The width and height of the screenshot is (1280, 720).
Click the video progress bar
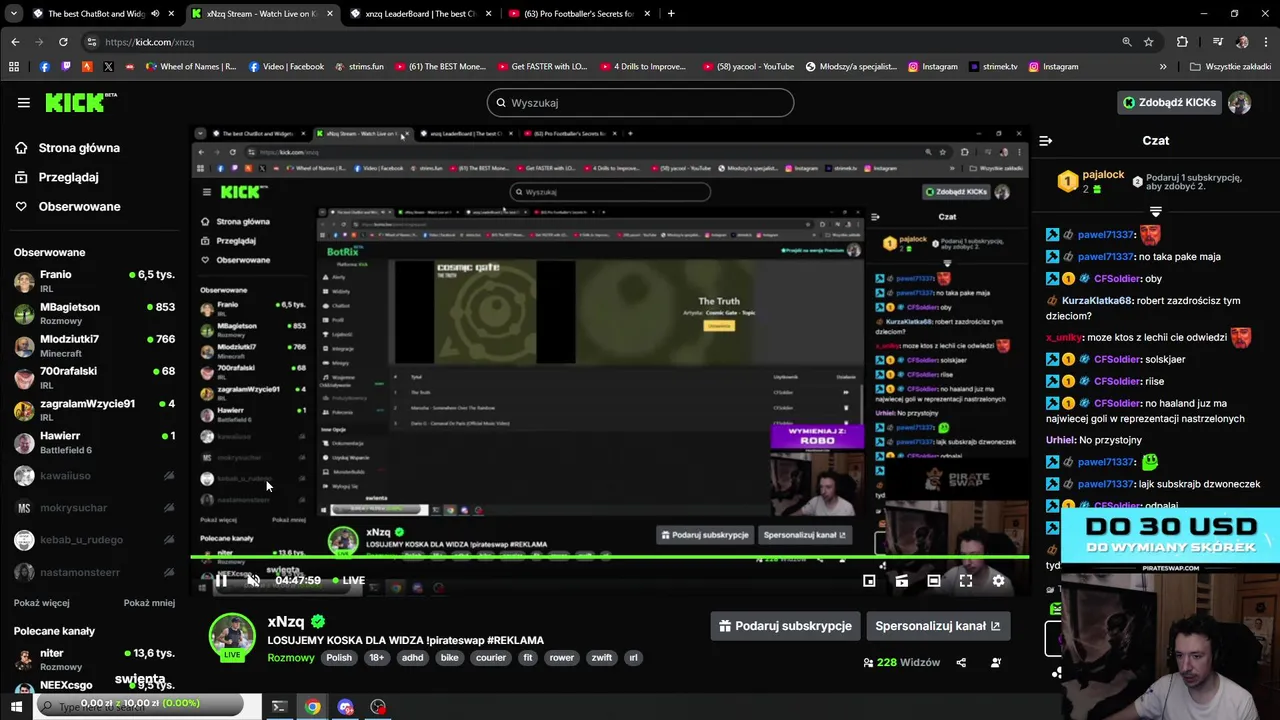pyautogui.click(x=609, y=557)
